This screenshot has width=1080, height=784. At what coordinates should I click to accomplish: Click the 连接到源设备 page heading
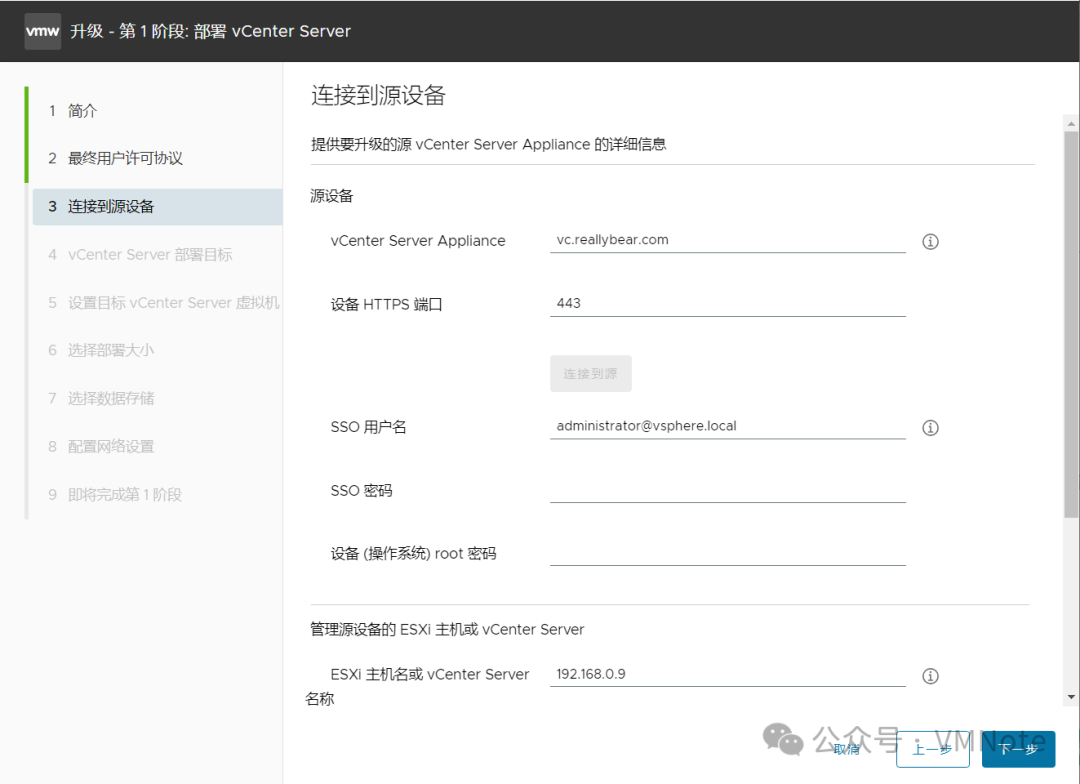click(378, 95)
